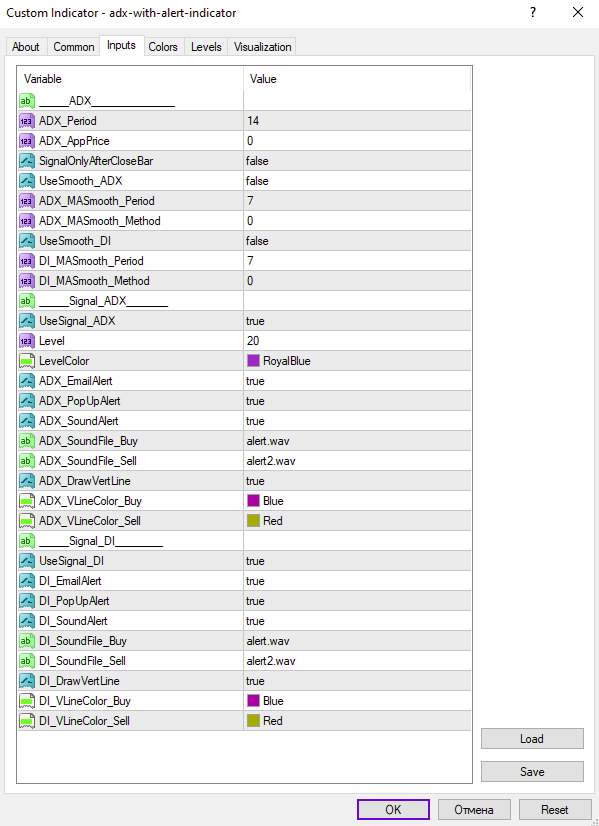This screenshot has height=826, width=599.
Task: Click the integer icon beside ADX_Period
Action: pyautogui.click(x=27, y=121)
